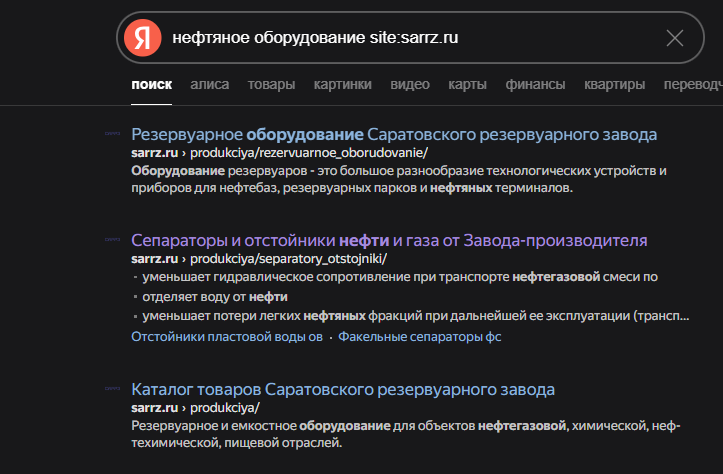The width and height of the screenshot is (723, 474).
Task: Open the товары tab
Action: coord(271,85)
